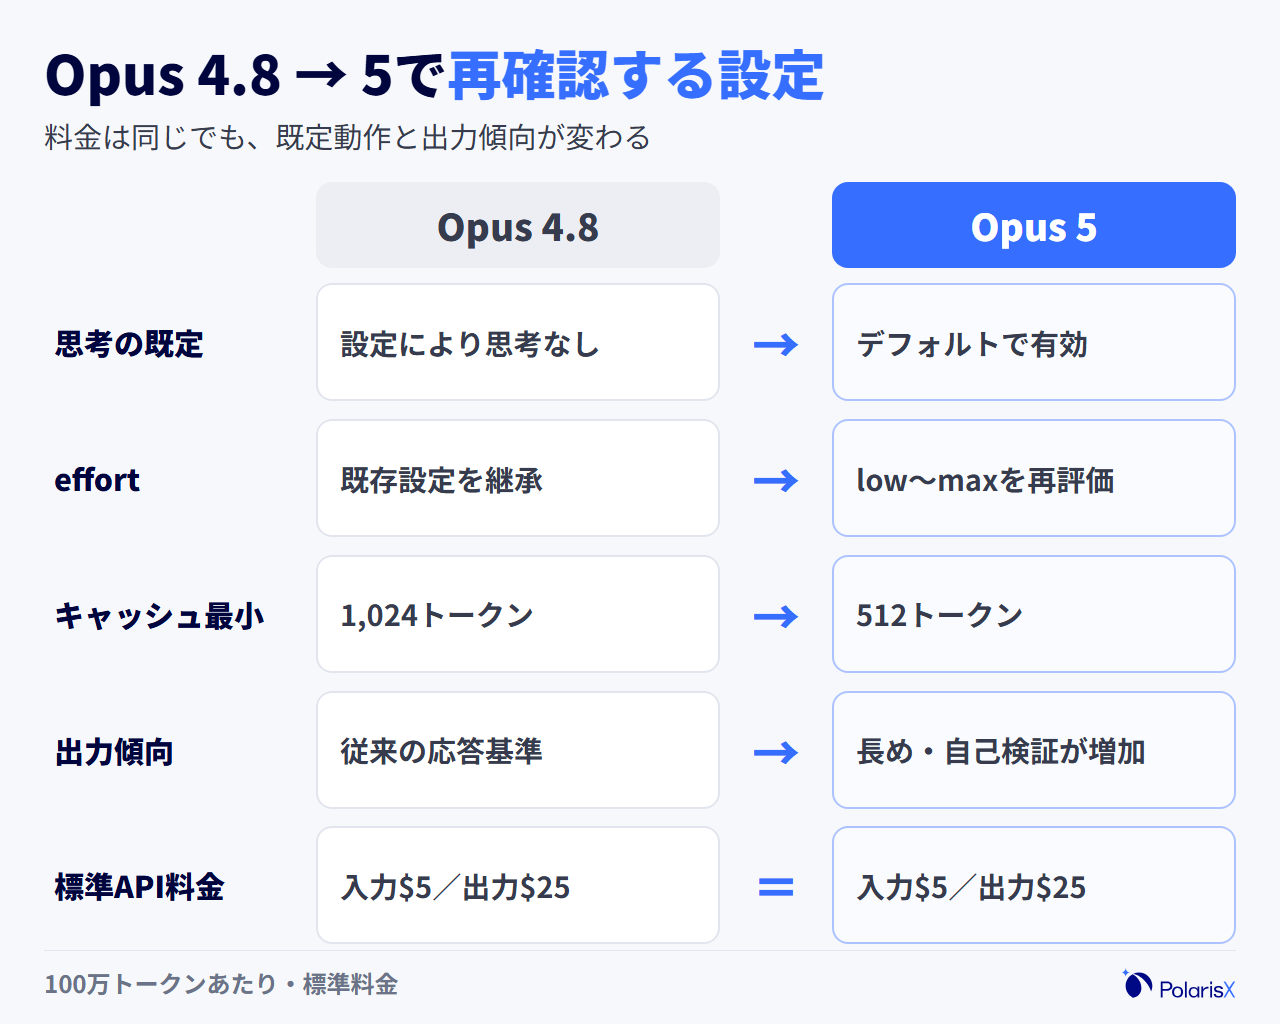Click the low〜maxを再評価 cell
This screenshot has height=1024, width=1280.
pos(1034,478)
